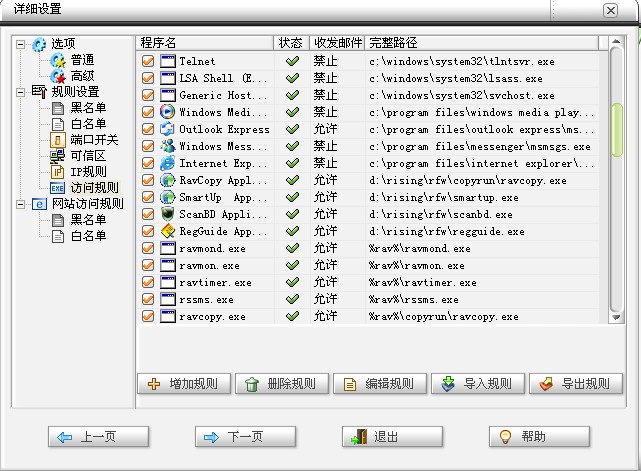Image resolution: width=641 pixels, height=471 pixels.
Task: Uncheck the ravtimer.exe rule checkbox
Action: (x=148, y=283)
